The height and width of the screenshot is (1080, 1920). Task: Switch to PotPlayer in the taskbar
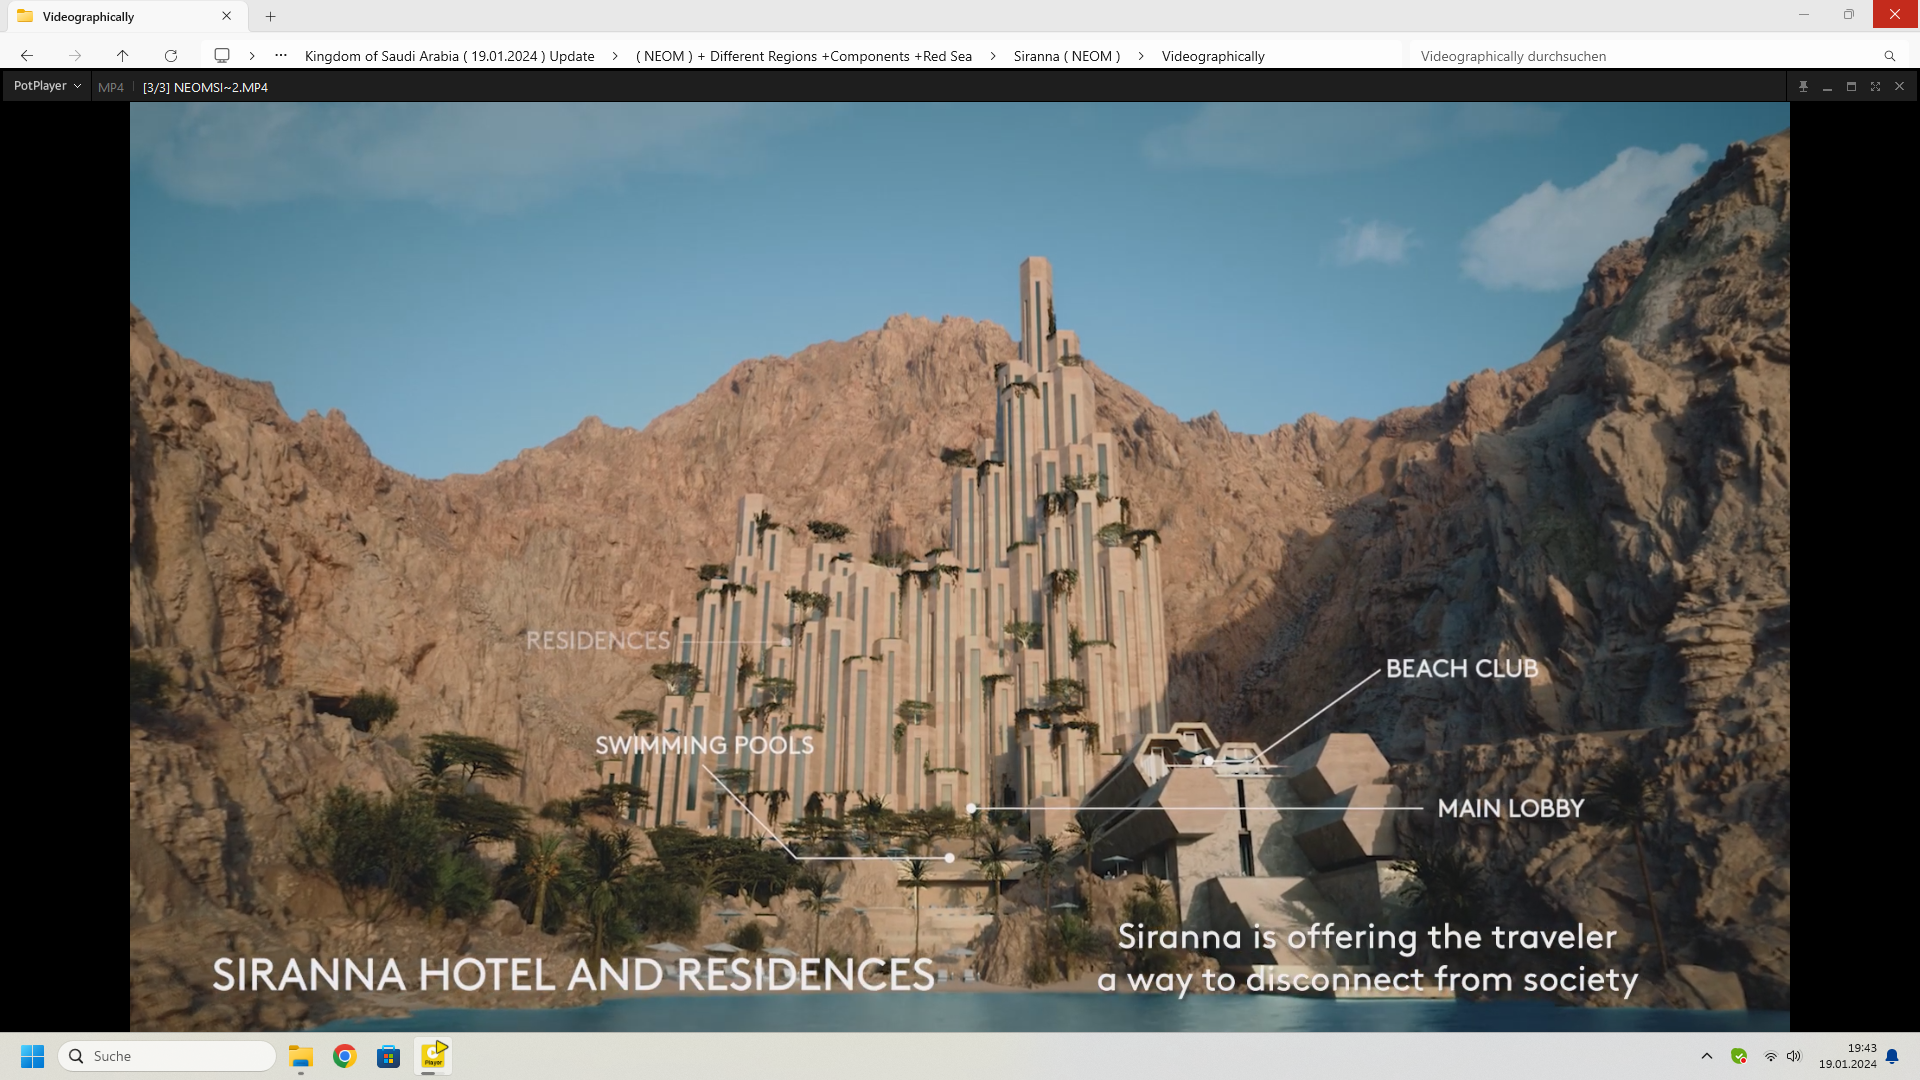433,1056
